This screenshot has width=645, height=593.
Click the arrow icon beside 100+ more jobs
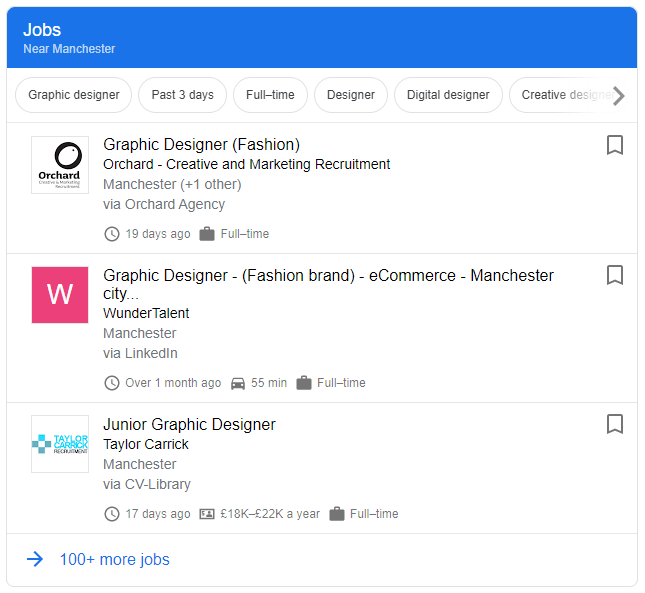coord(35,559)
